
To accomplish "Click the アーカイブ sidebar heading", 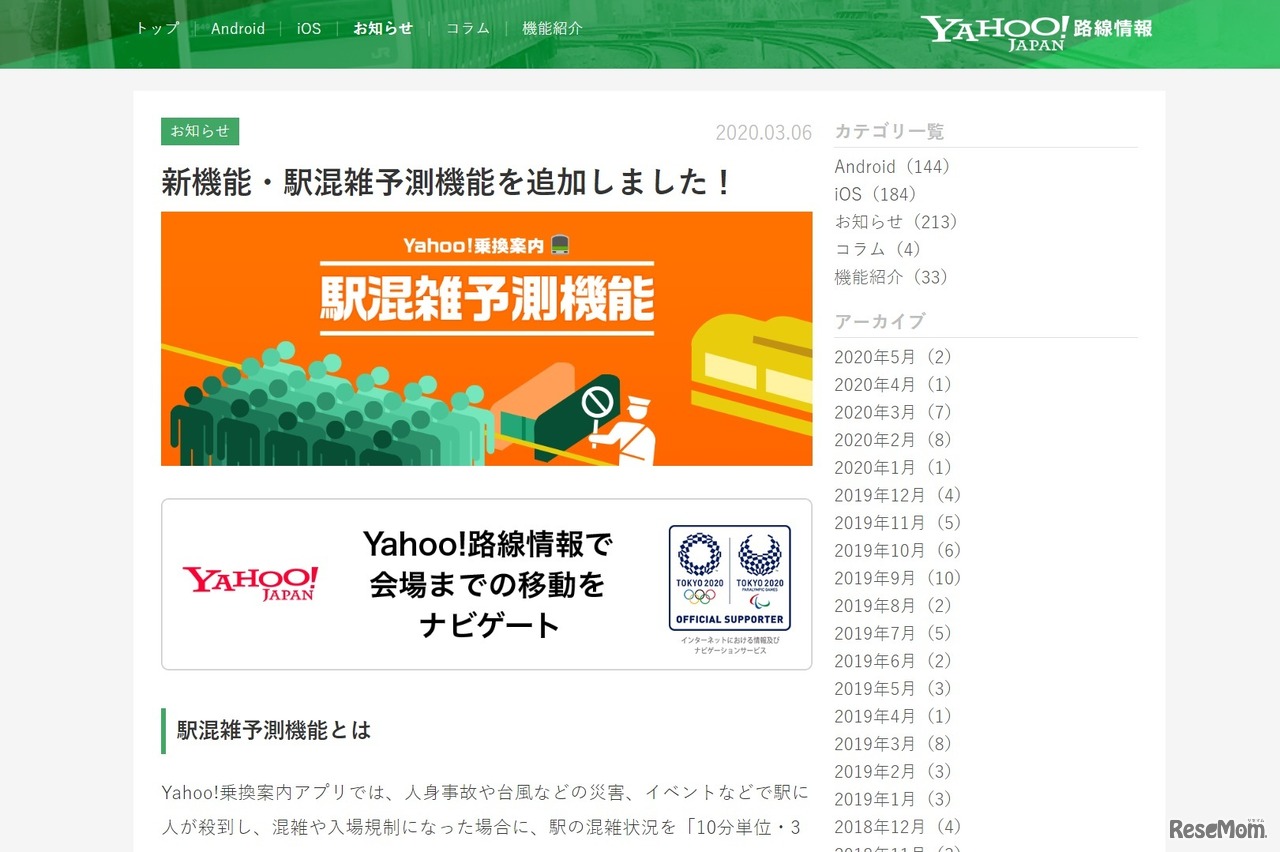I will [880, 321].
